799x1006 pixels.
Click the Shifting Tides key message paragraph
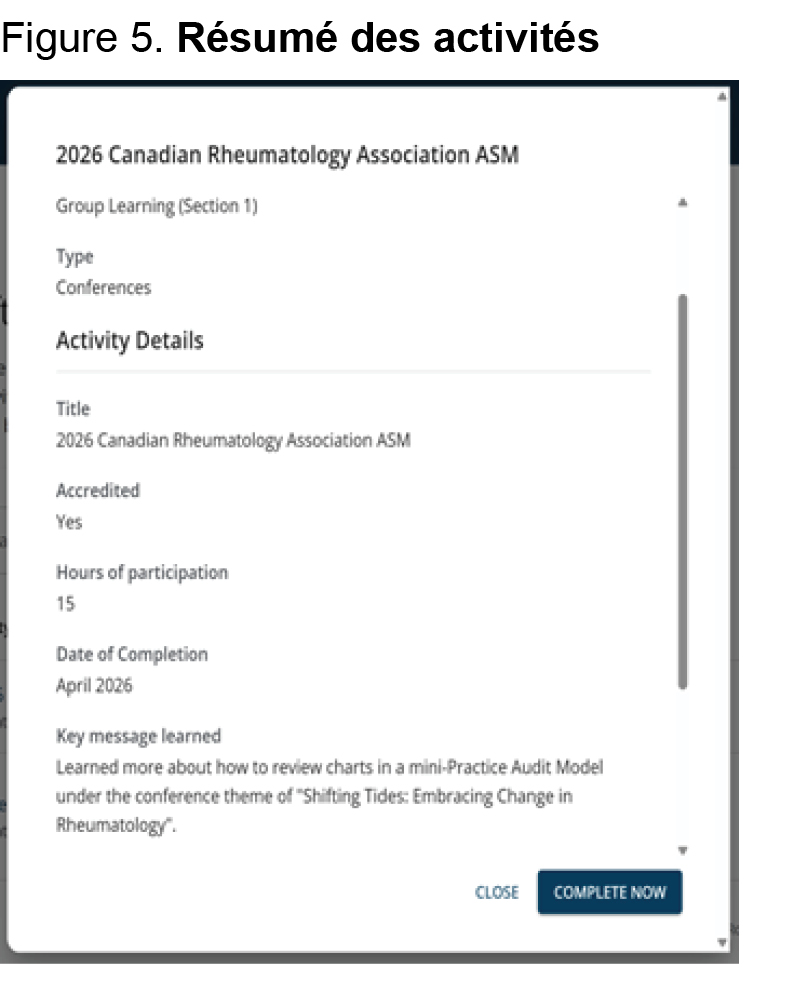pos(329,796)
